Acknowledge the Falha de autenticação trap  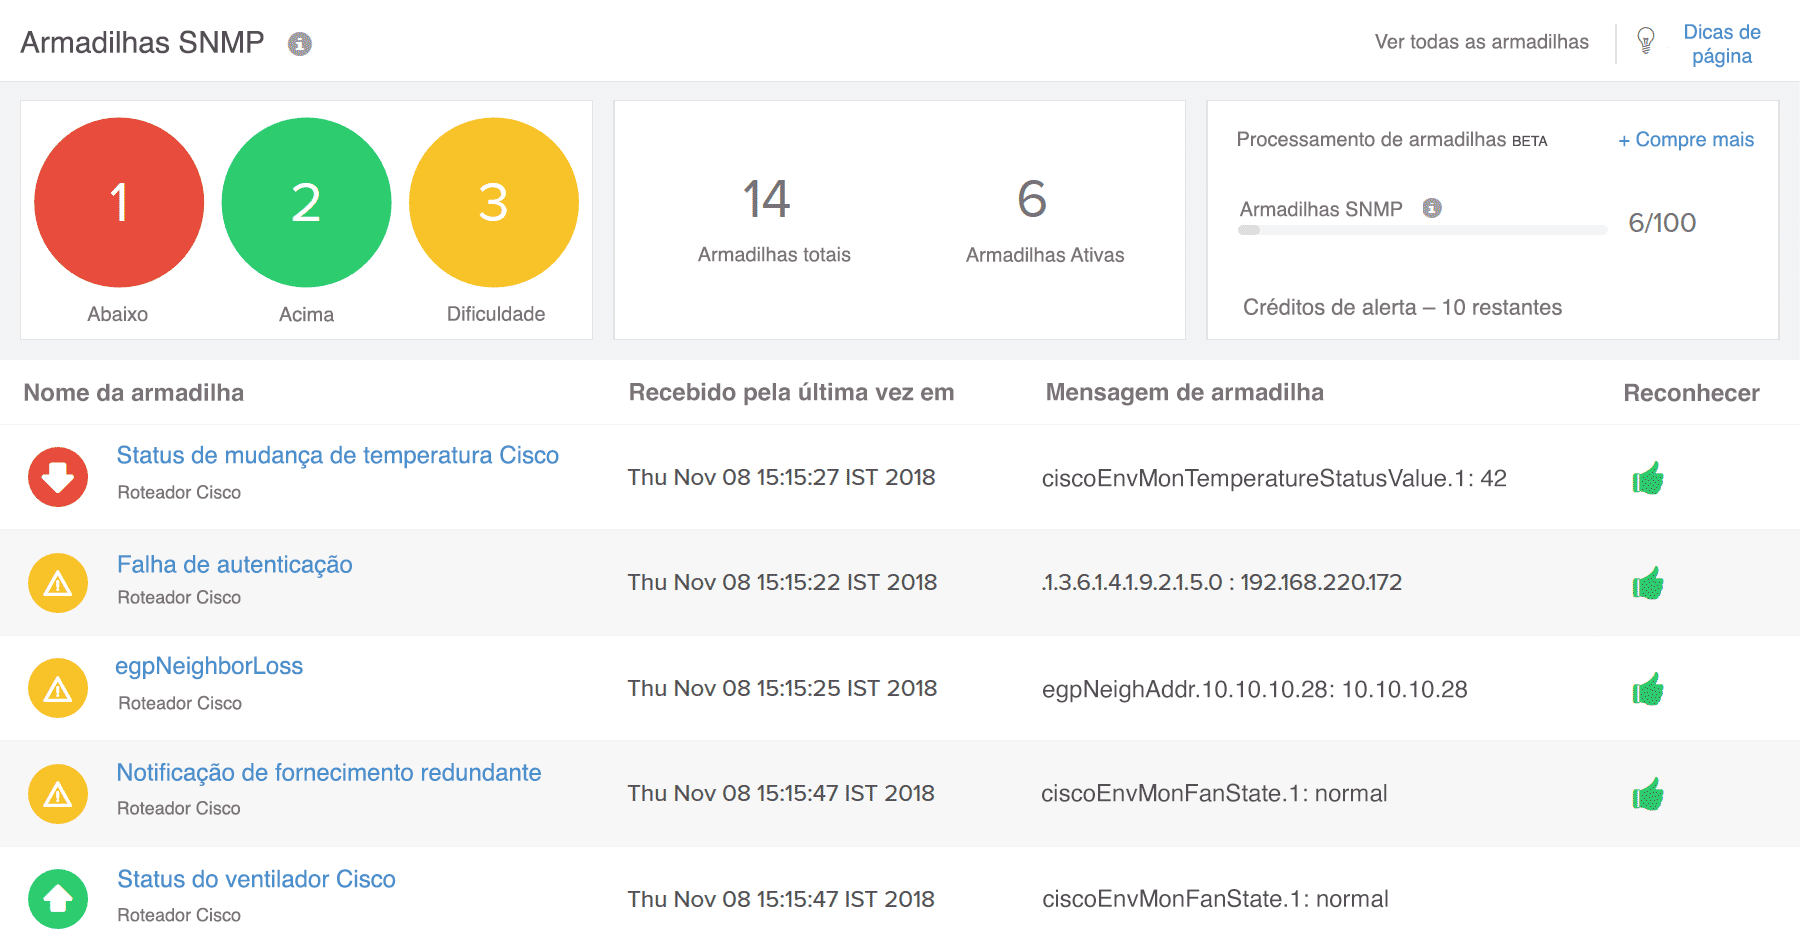(x=1647, y=583)
